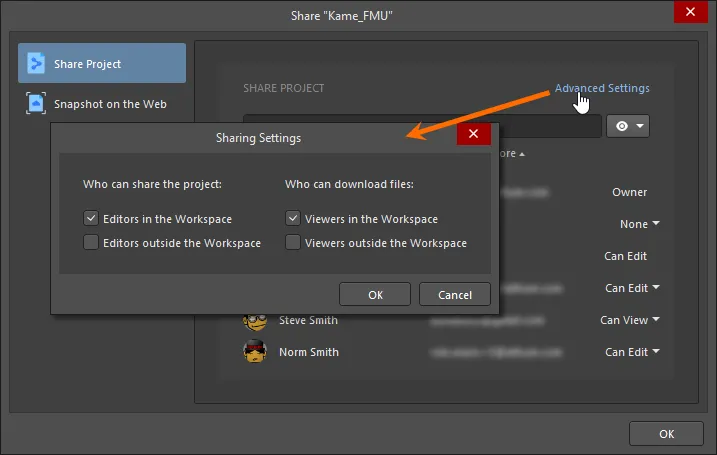Select the Norm Smith name
This screenshot has height=455, width=717.
point(309,352)
